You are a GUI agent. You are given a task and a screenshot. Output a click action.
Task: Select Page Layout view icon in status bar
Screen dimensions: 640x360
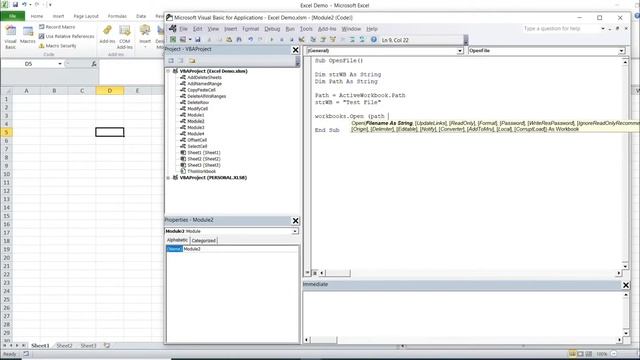[x=580, y=353]
